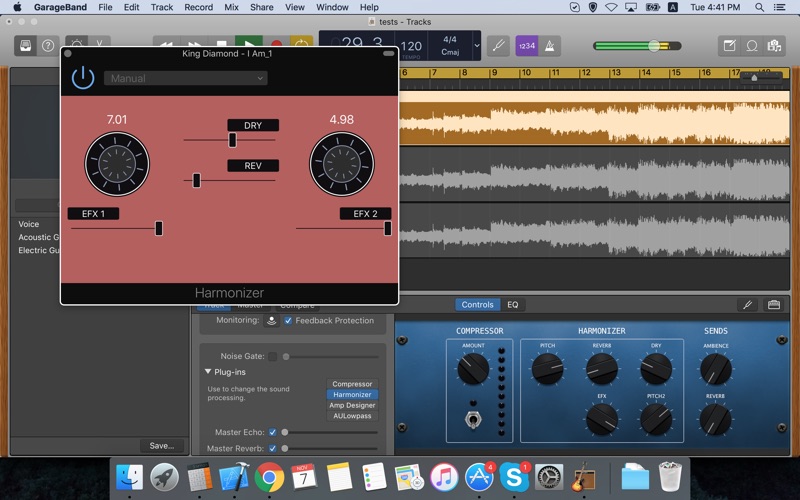Click the left pitch knob showing 7.01
The height and width of the screenshot is (500, 800).
(117, 164)
